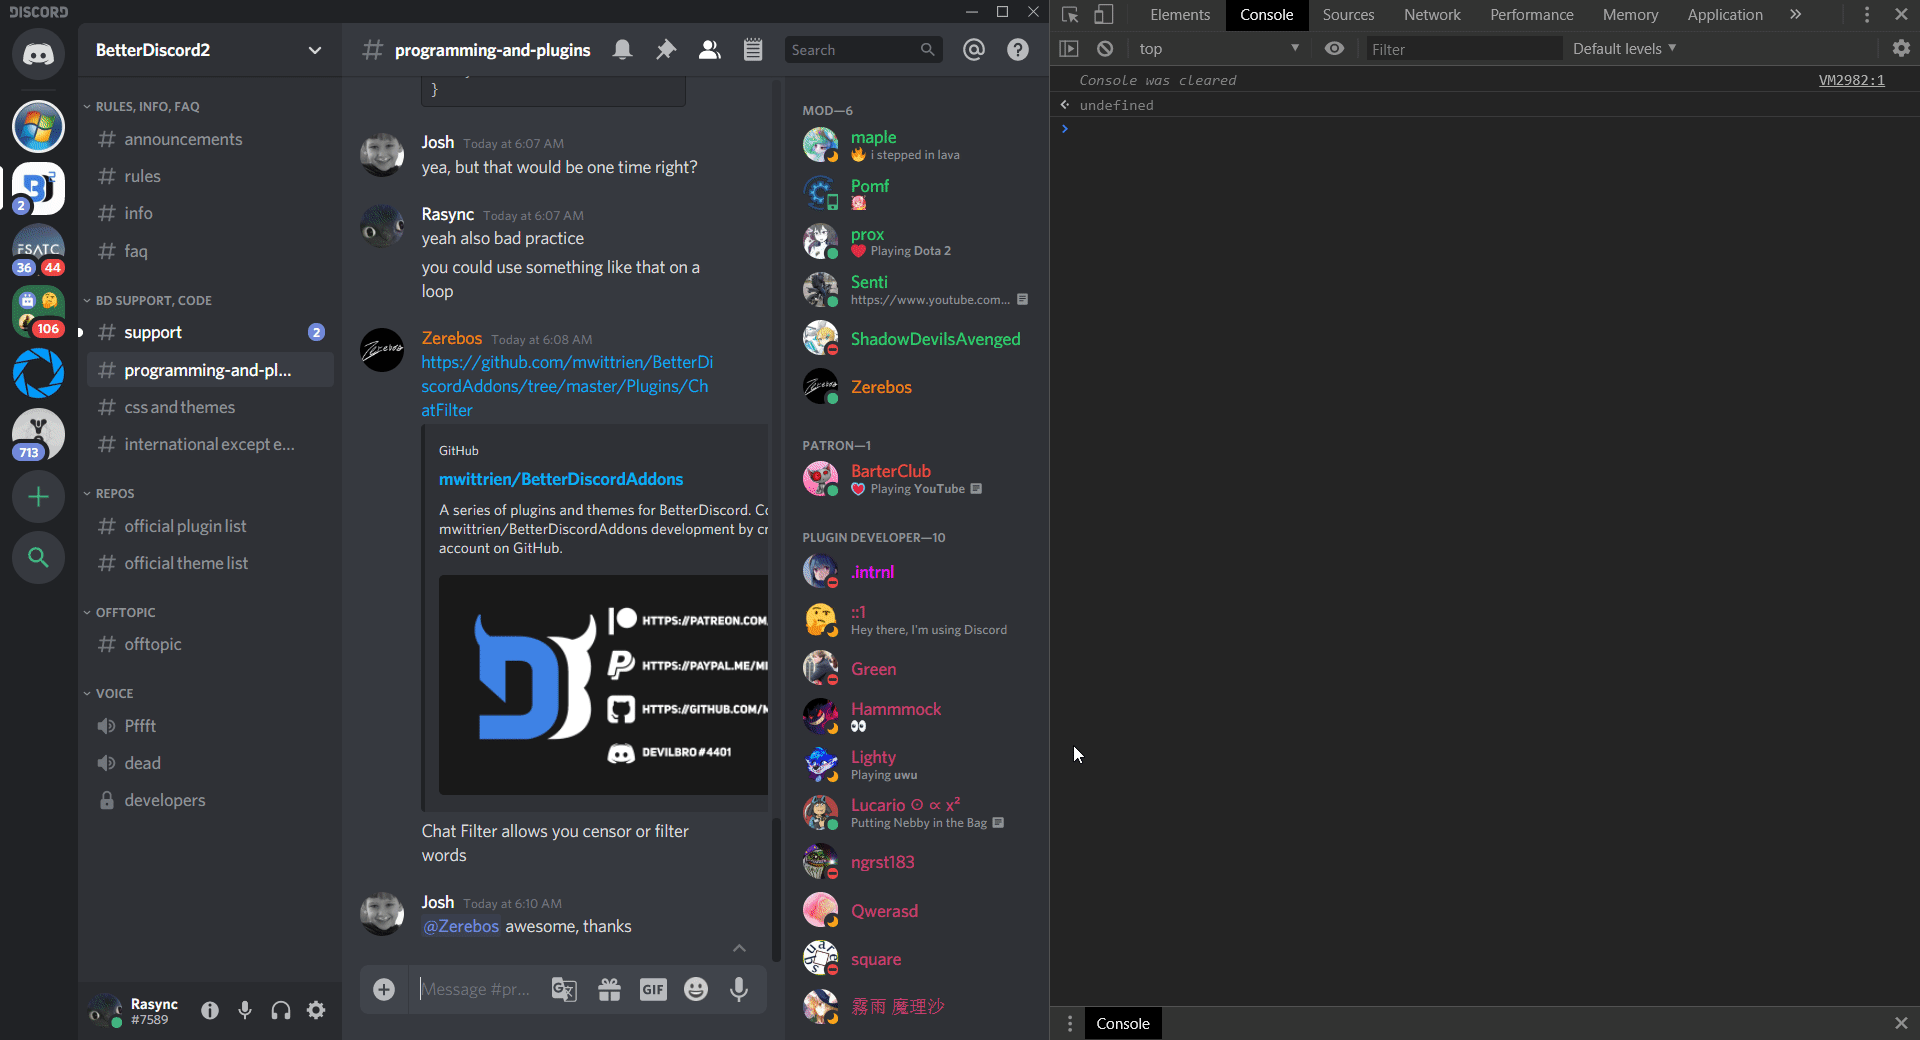1920x1040 pixels.
Task: Click the add server plus button
Action: (x=38, y=496)
